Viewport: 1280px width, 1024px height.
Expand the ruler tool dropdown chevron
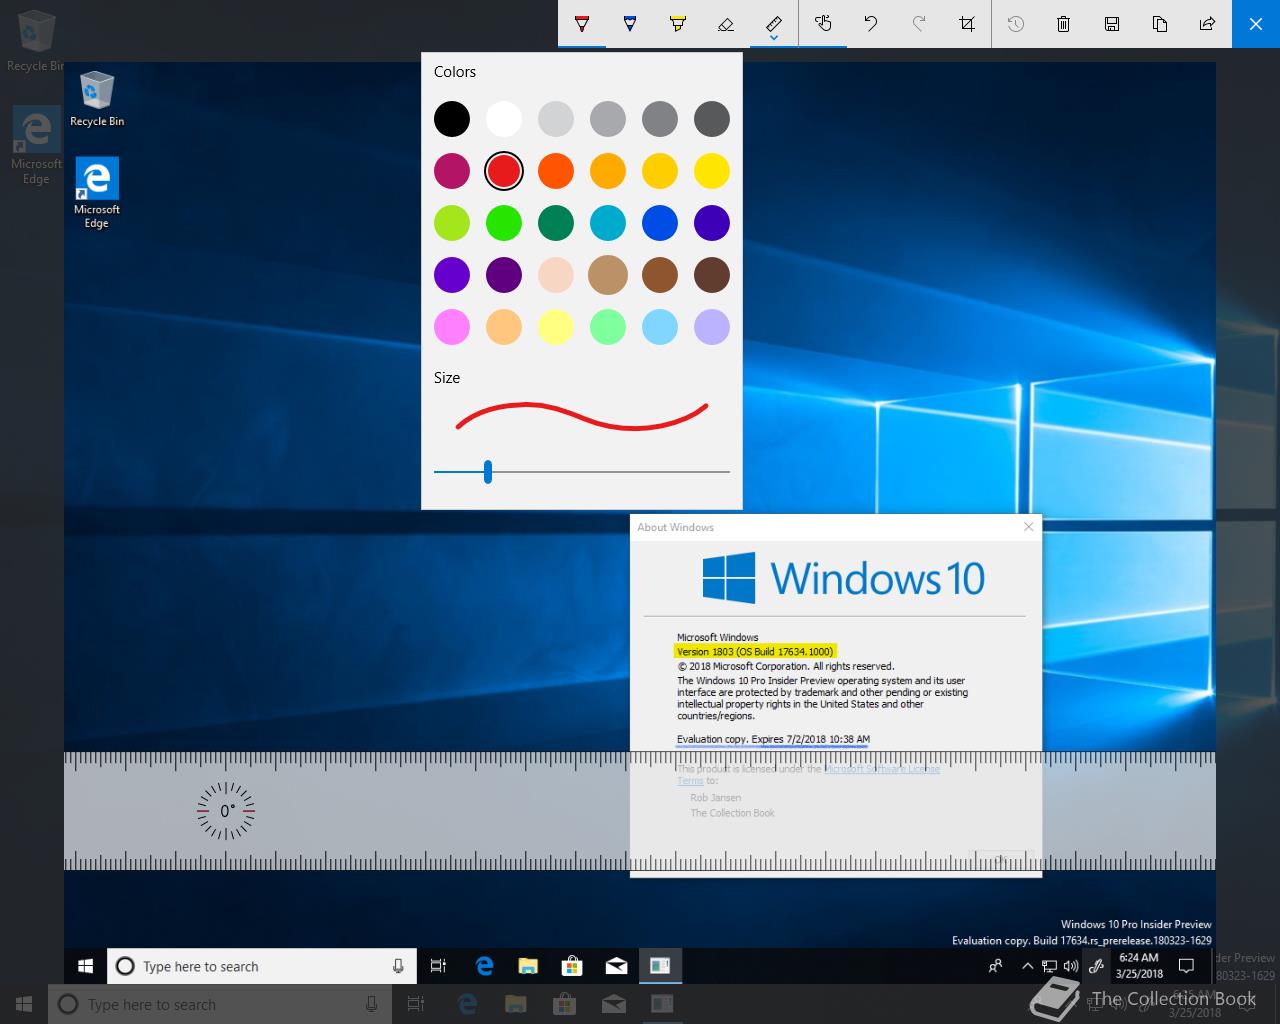click(774, 39)
